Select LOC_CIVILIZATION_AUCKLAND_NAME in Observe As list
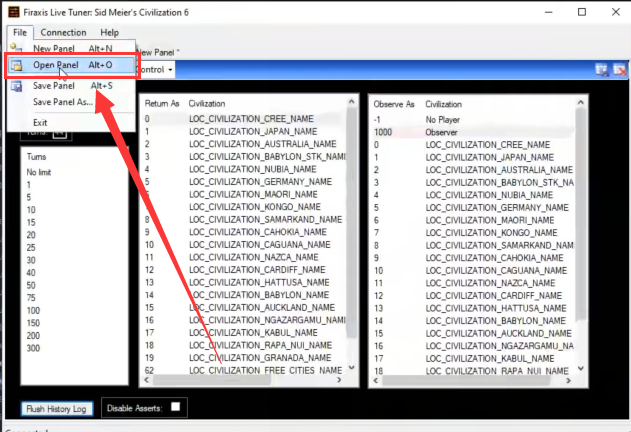The image size is (631, 432). [473, 333]
